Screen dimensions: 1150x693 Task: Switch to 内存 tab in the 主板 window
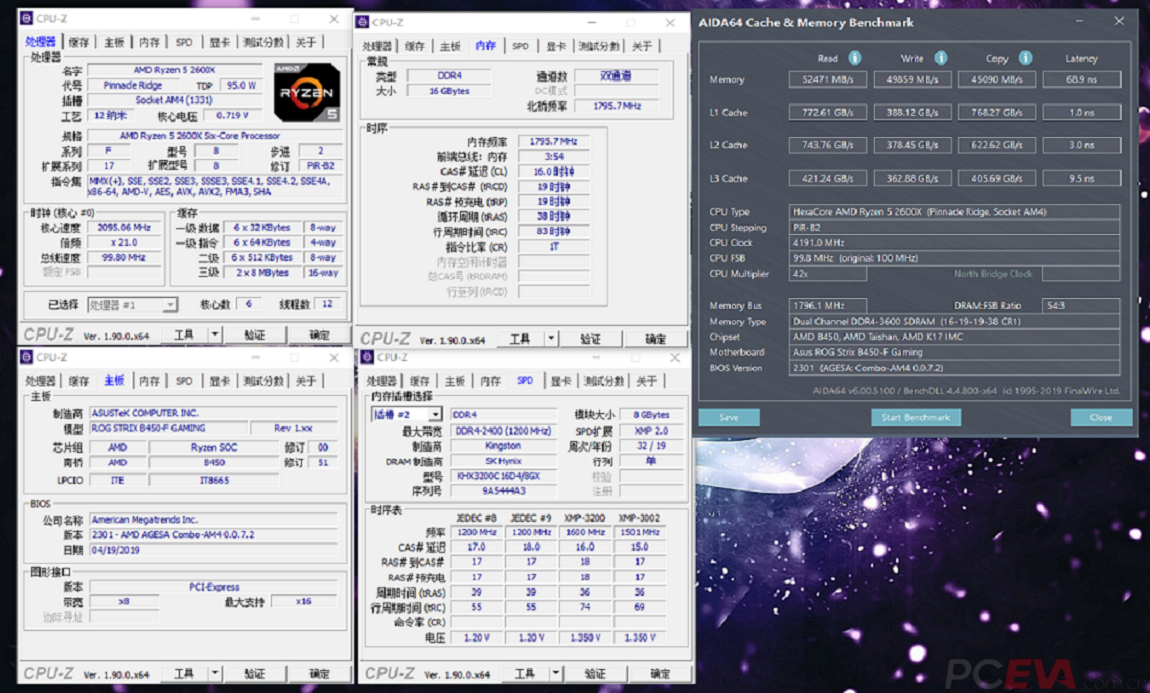(x=150, y=381)
